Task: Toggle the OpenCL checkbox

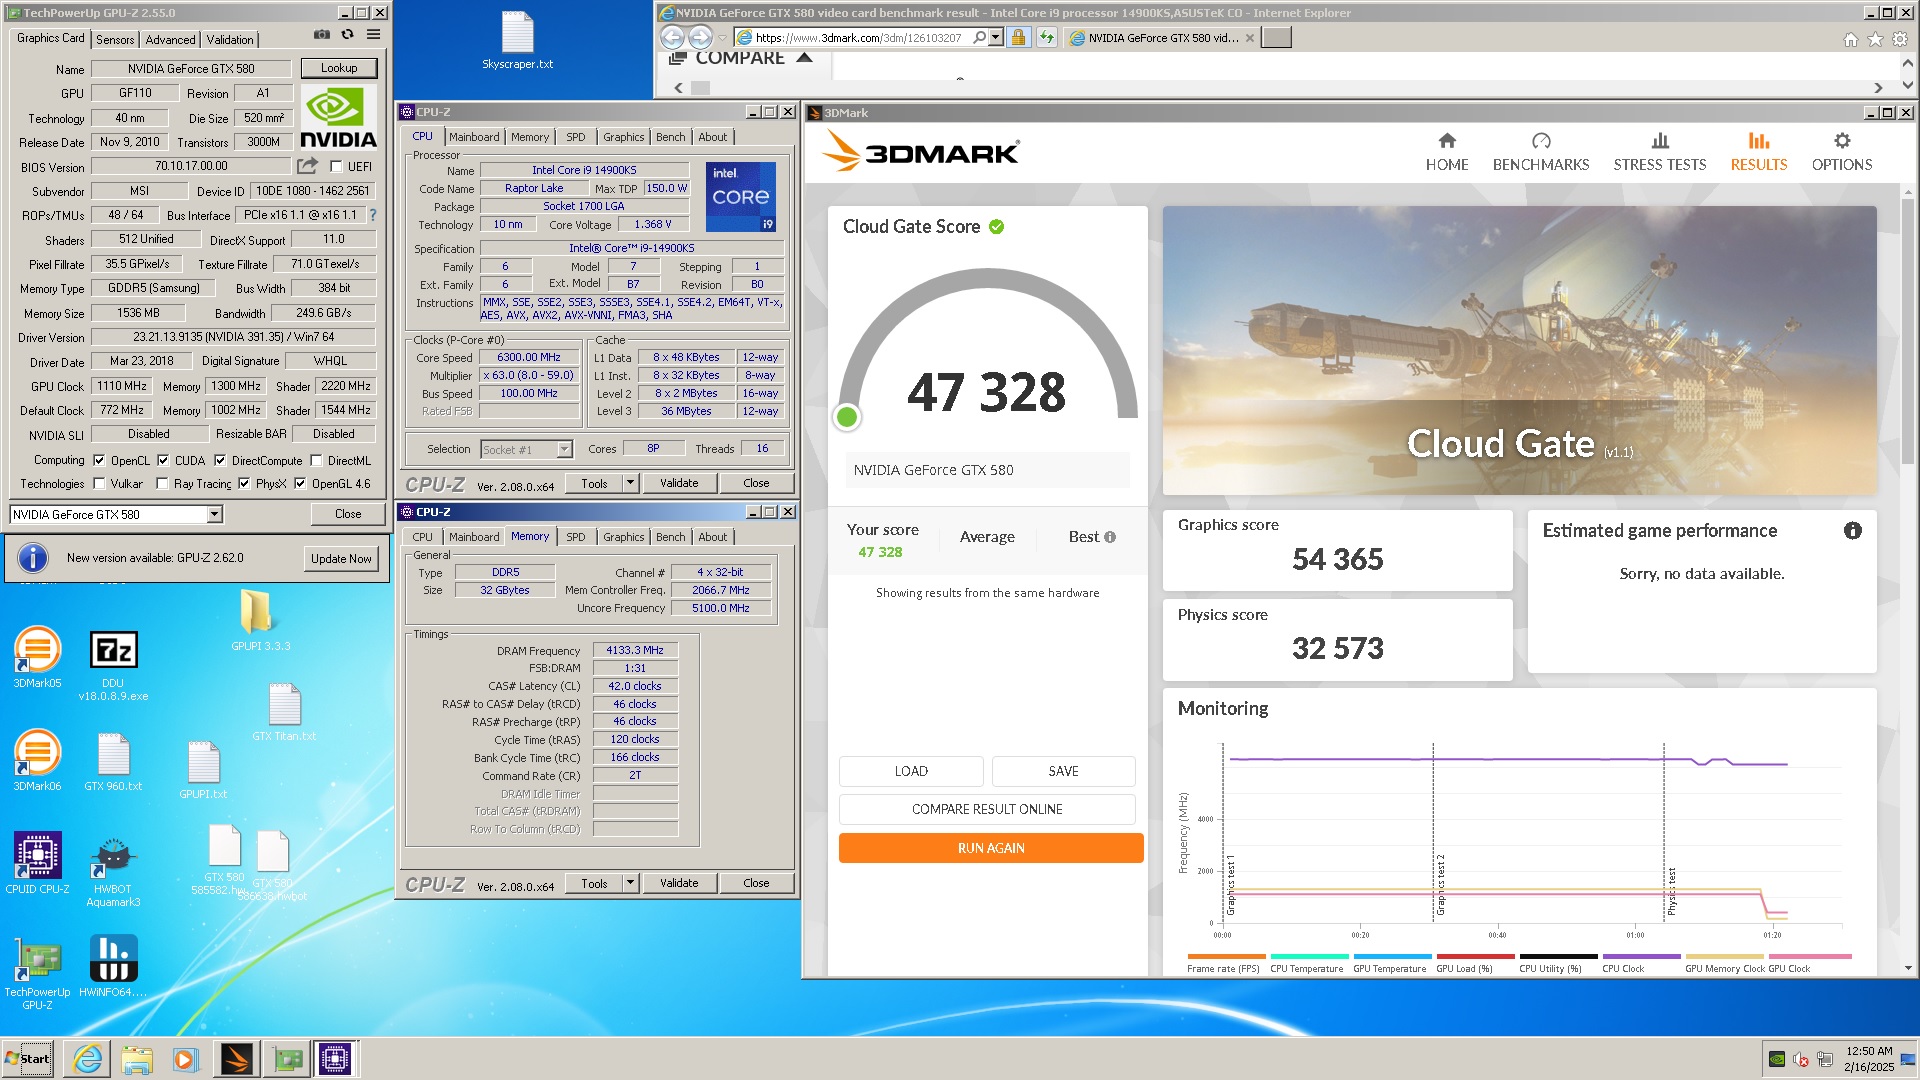Action: [99, 461]
